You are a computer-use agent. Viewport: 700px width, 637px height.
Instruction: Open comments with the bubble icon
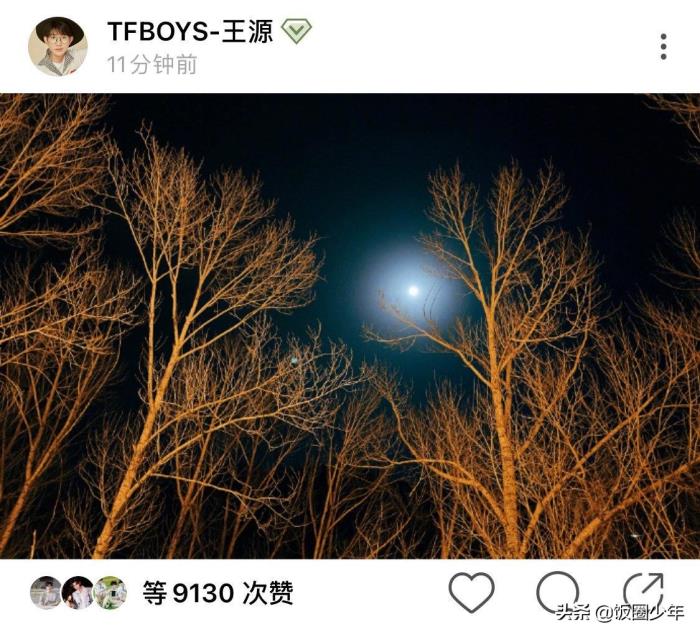coord(558,592)
